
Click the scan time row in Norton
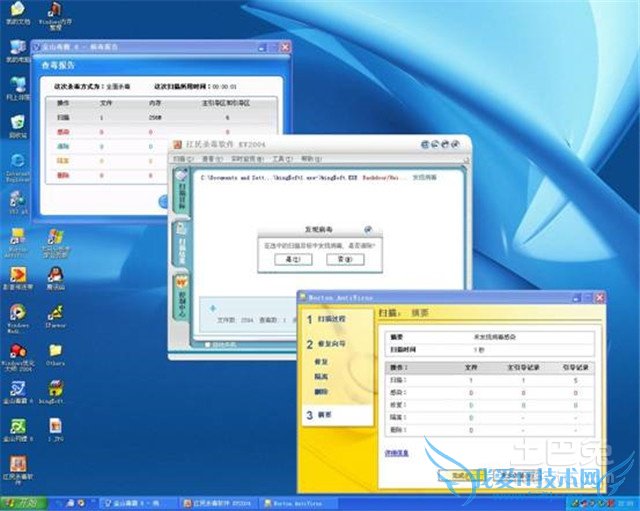[490, 350]
